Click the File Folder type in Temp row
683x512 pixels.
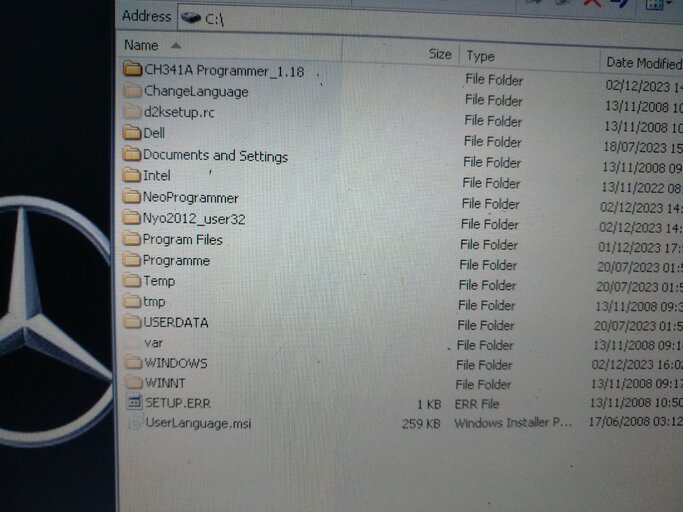[x=487, y=285]
